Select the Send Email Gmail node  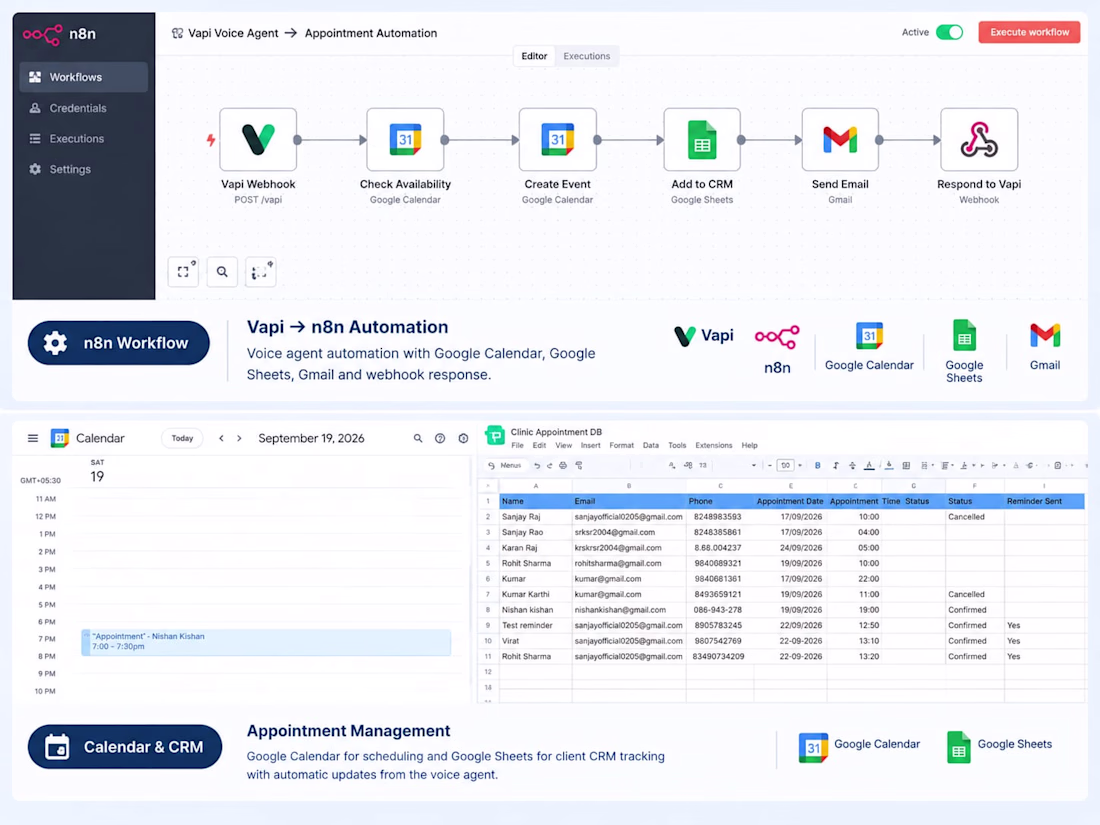click(840, 139)
